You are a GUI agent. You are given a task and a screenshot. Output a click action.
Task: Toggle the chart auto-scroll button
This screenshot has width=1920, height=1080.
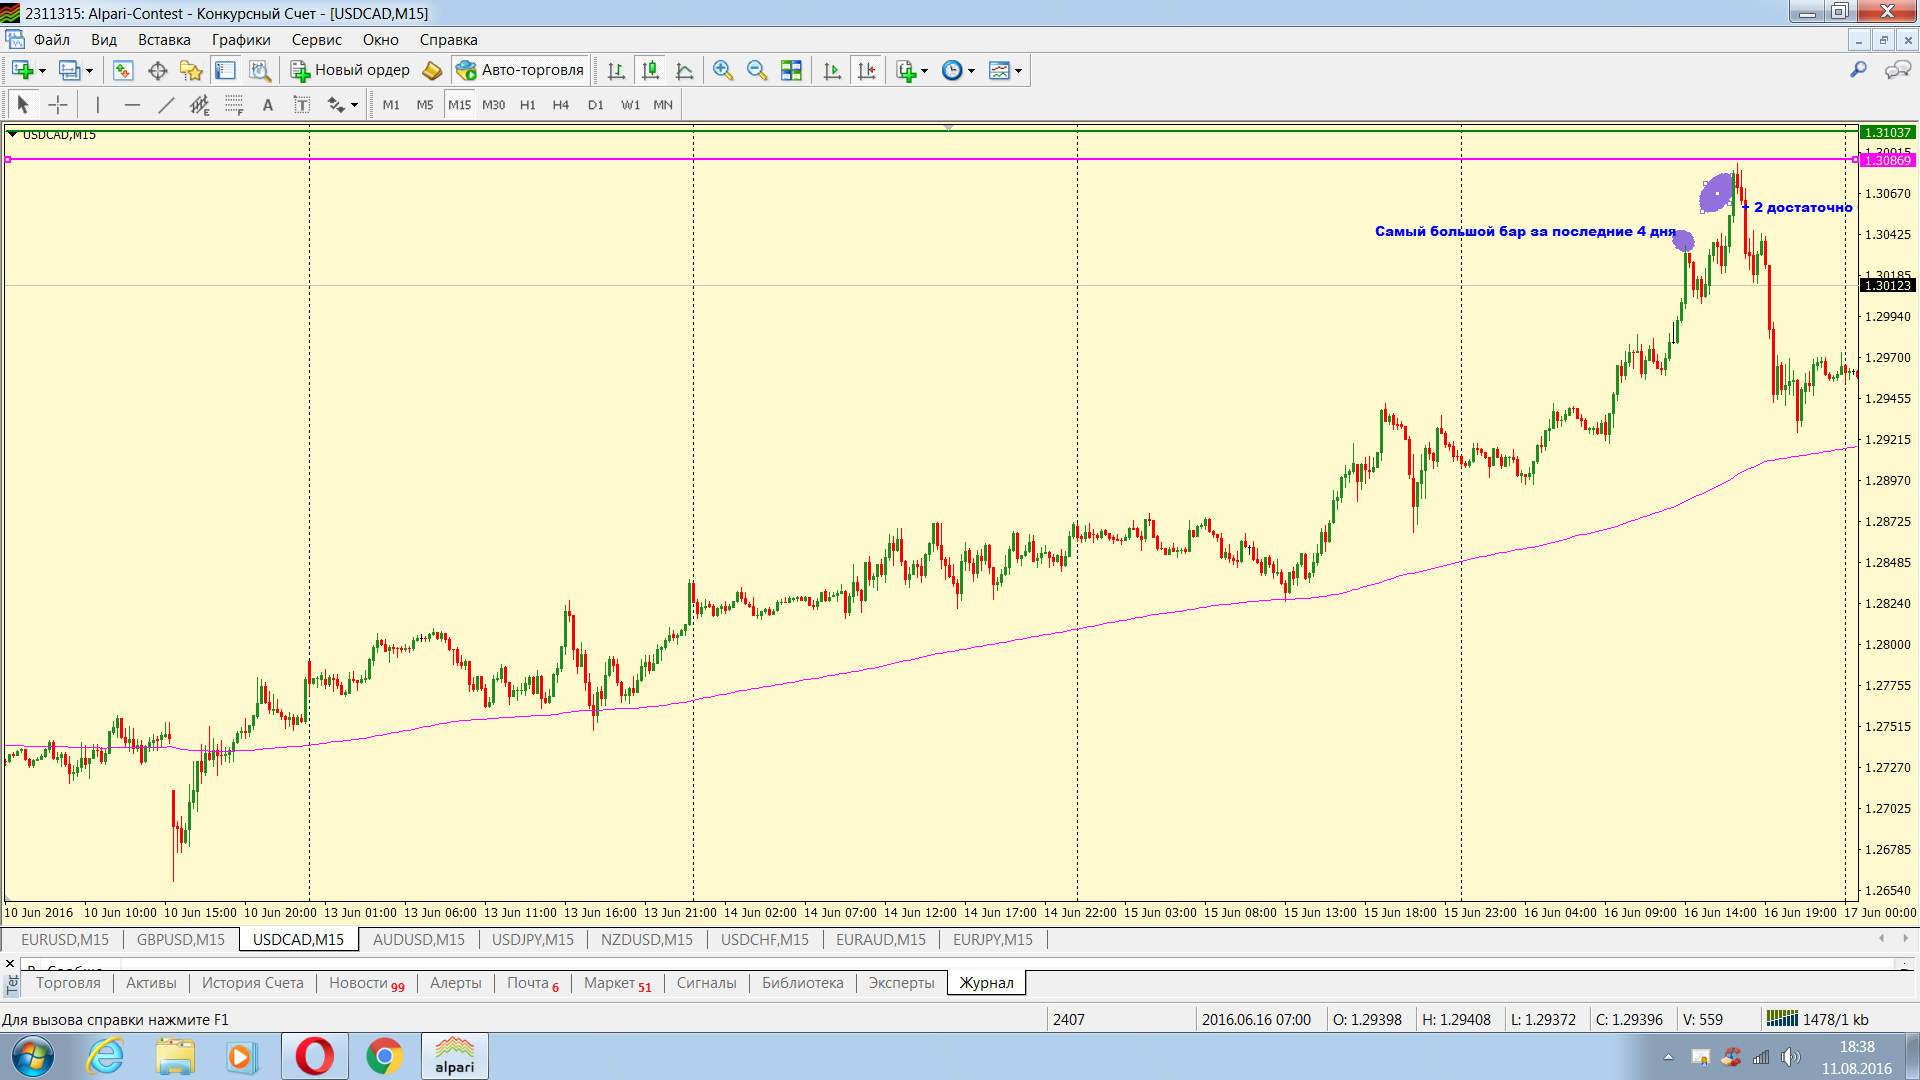tap(832, 70)
